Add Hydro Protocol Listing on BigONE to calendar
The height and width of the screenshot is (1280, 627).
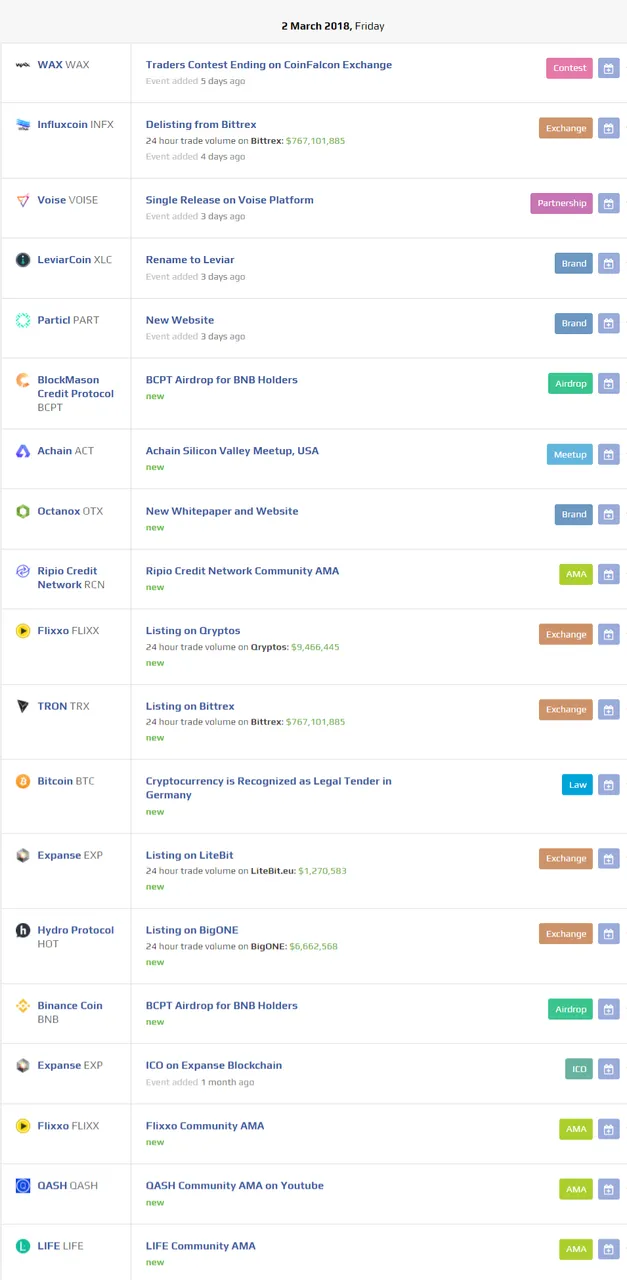pos(608,933)
